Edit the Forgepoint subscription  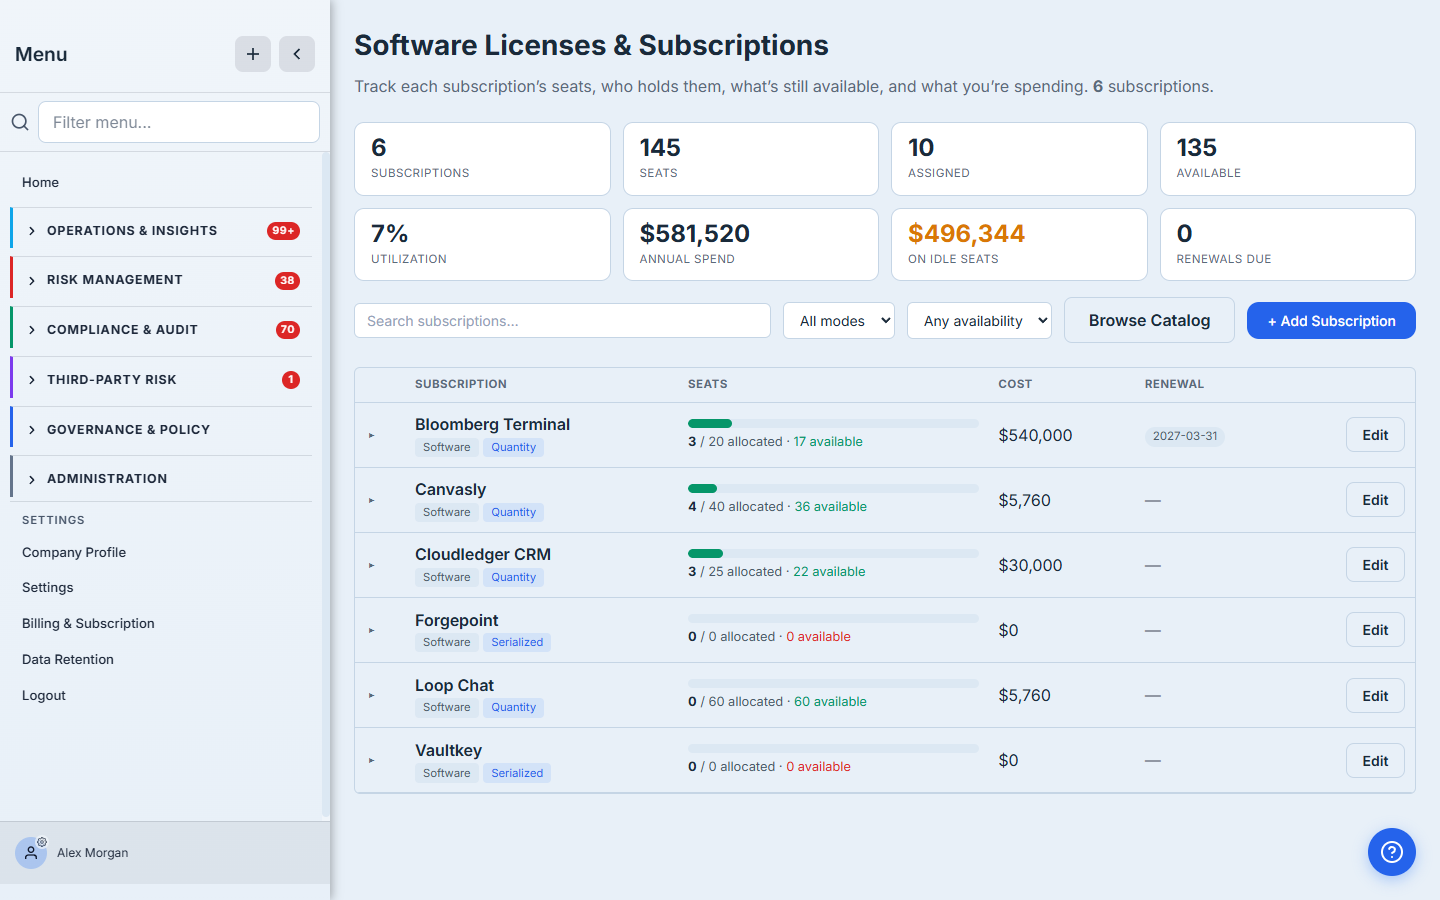coord(1375,630)
